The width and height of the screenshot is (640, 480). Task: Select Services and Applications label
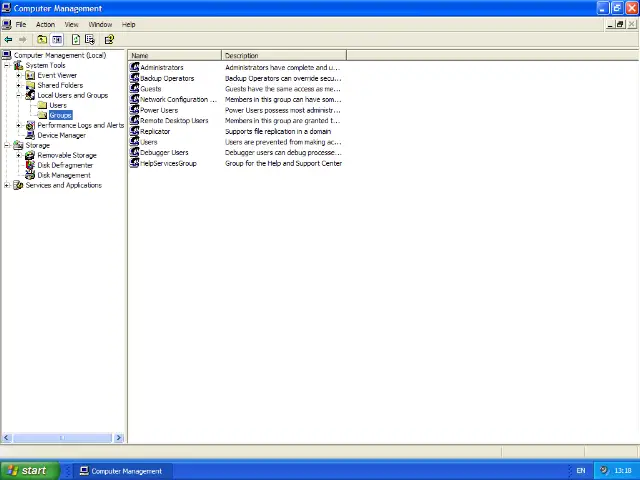(64, 185)
